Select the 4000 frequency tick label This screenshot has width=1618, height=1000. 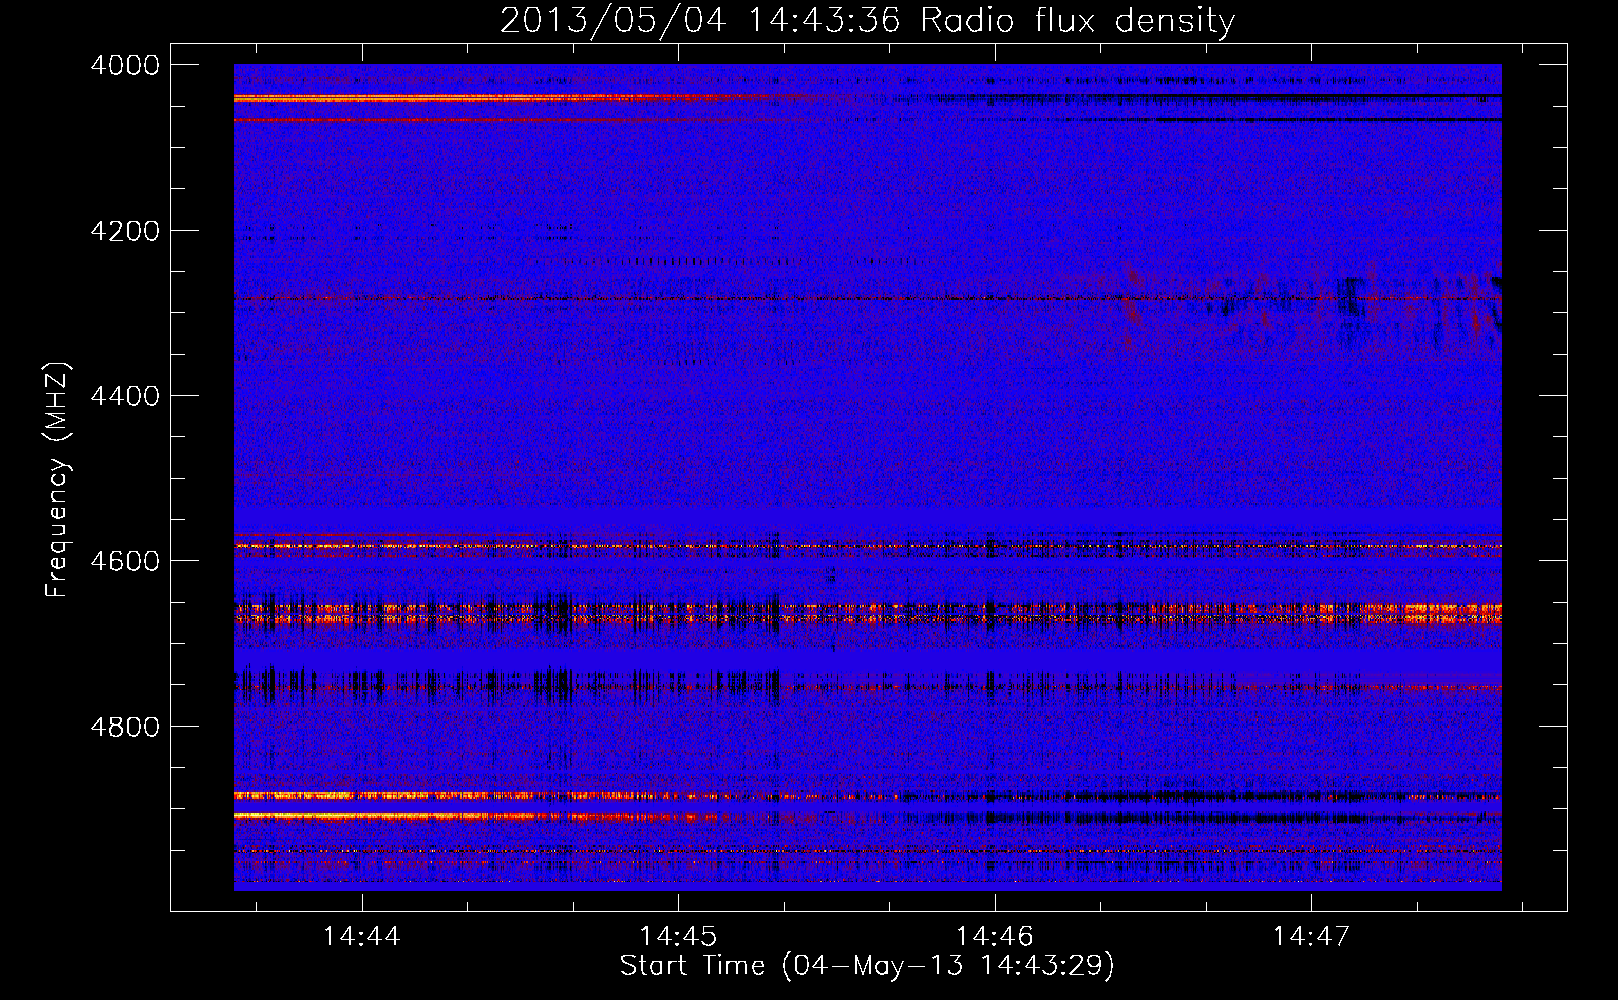[x=125, y=65]
